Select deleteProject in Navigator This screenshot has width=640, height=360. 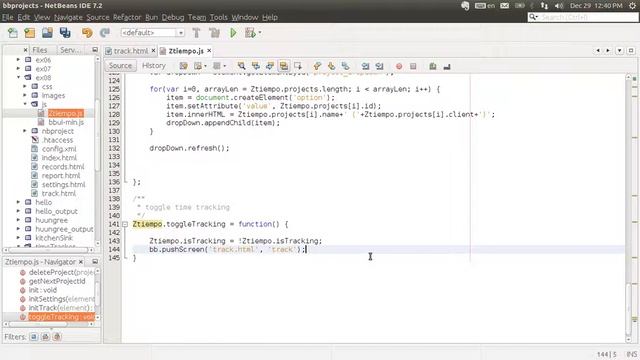61,272
